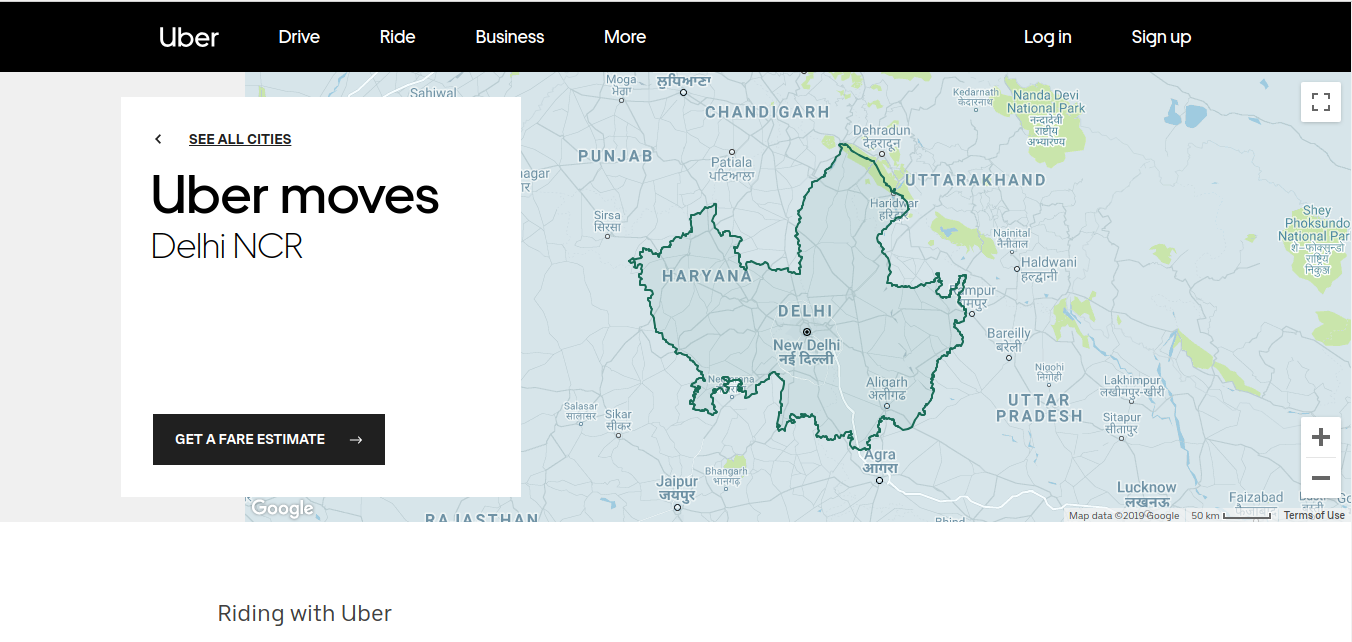Click the New Delhi city marker dot
This screenshot has width=1352, height=642.
click(807, 331)
